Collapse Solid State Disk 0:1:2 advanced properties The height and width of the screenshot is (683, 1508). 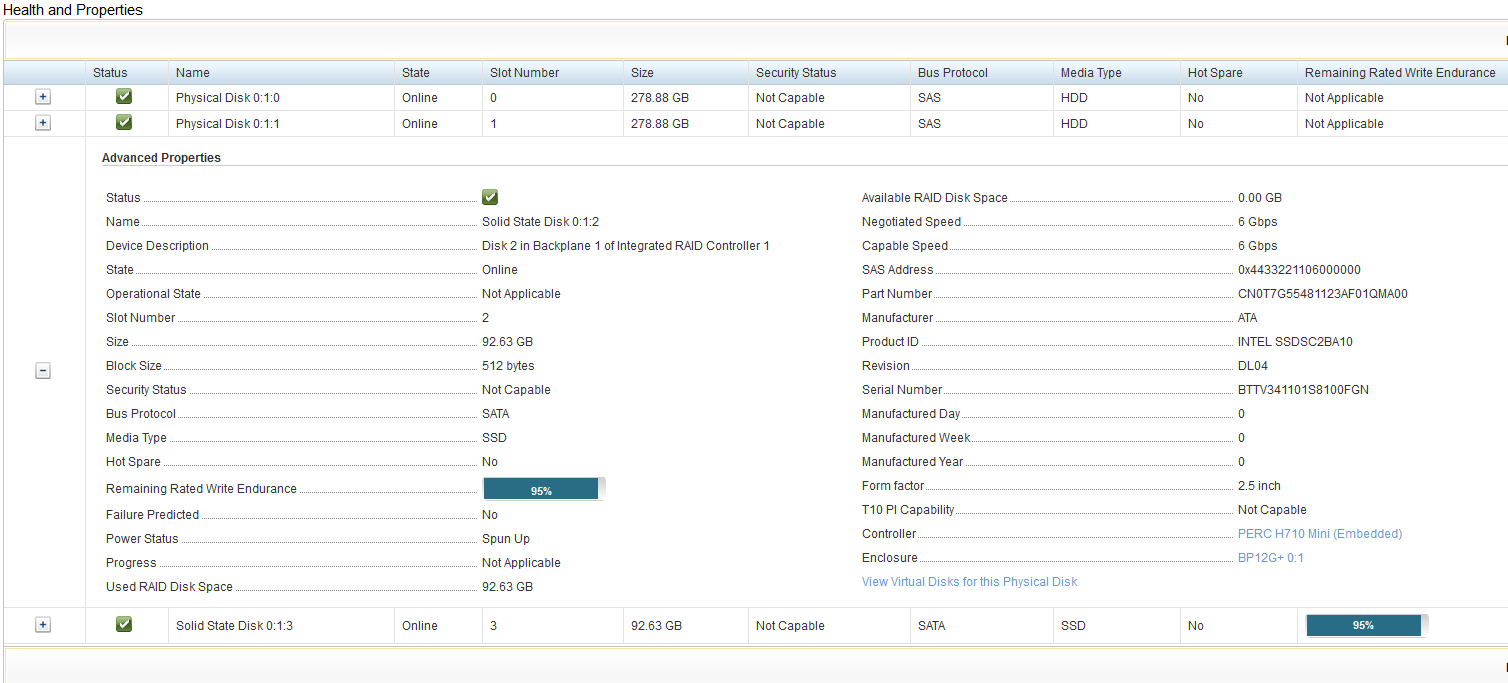43,370
